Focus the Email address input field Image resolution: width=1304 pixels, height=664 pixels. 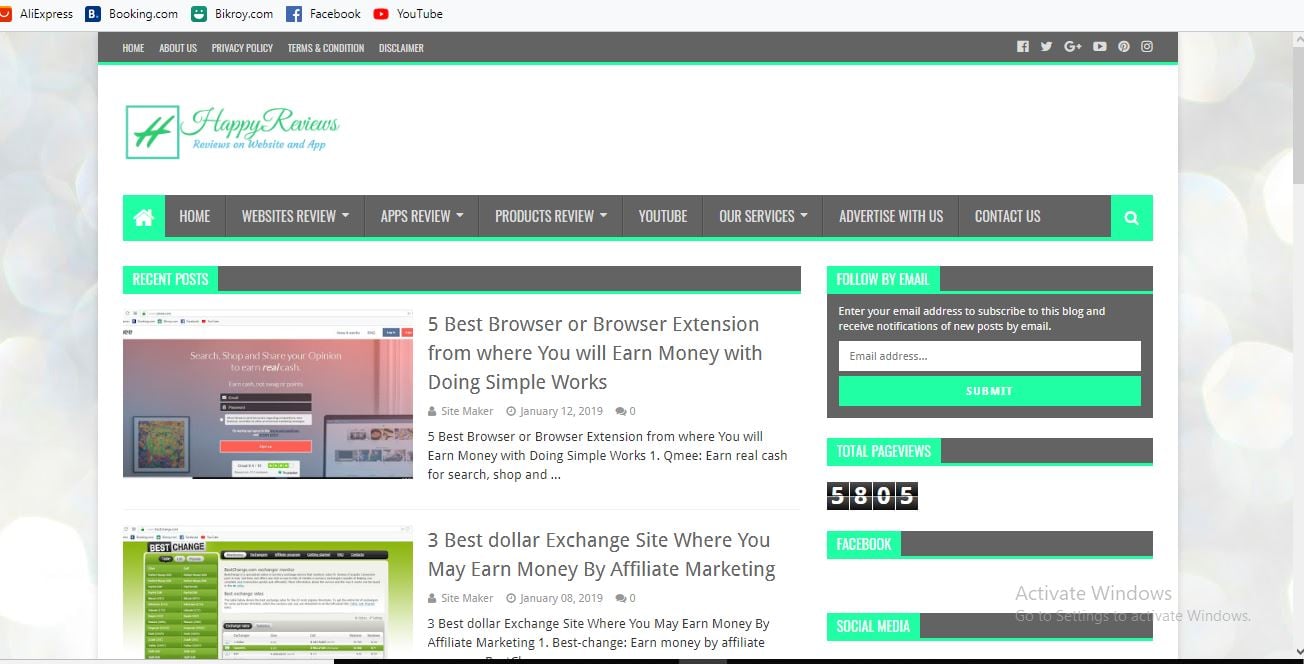989,356
